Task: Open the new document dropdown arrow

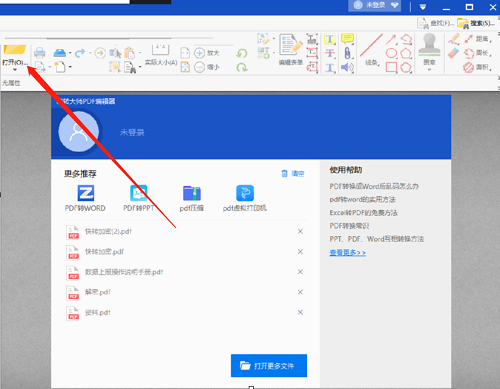Action: [x=70, y=67]
